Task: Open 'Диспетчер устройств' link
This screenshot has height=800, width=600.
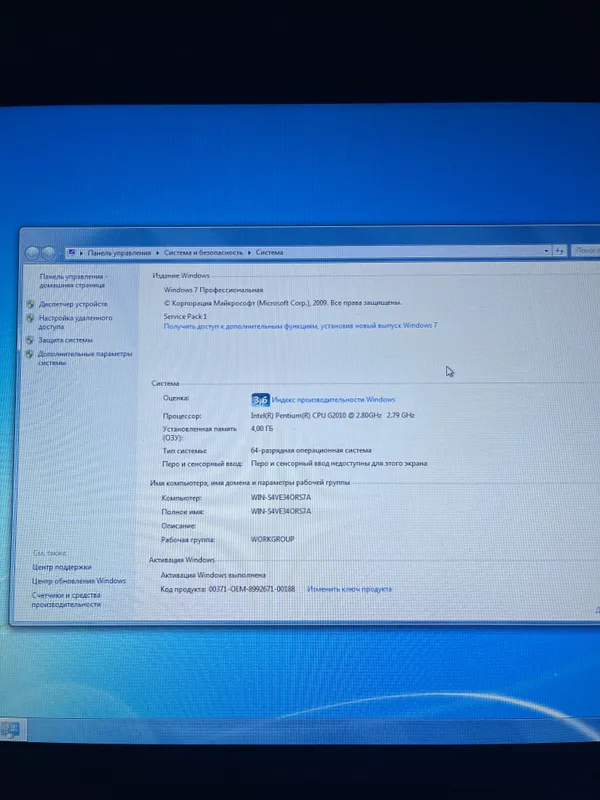Action: pyautogui.click(x=73, y=304)
